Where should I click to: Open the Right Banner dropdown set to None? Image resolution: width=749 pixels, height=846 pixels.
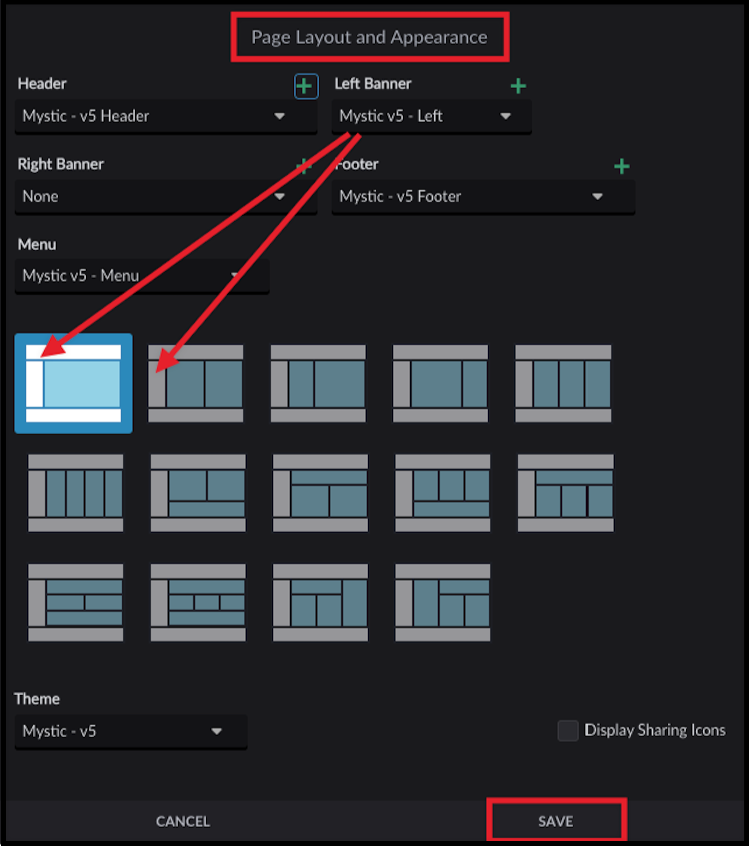pos(166,196)
